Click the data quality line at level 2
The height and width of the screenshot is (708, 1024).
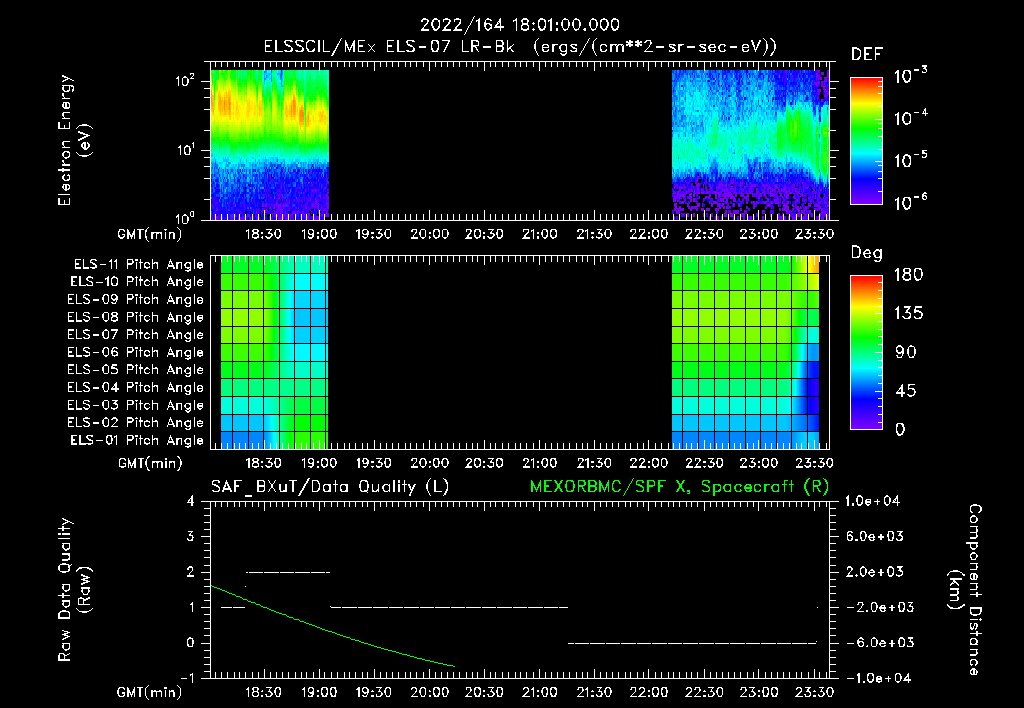pyautogui.click(x=288, y=572)
